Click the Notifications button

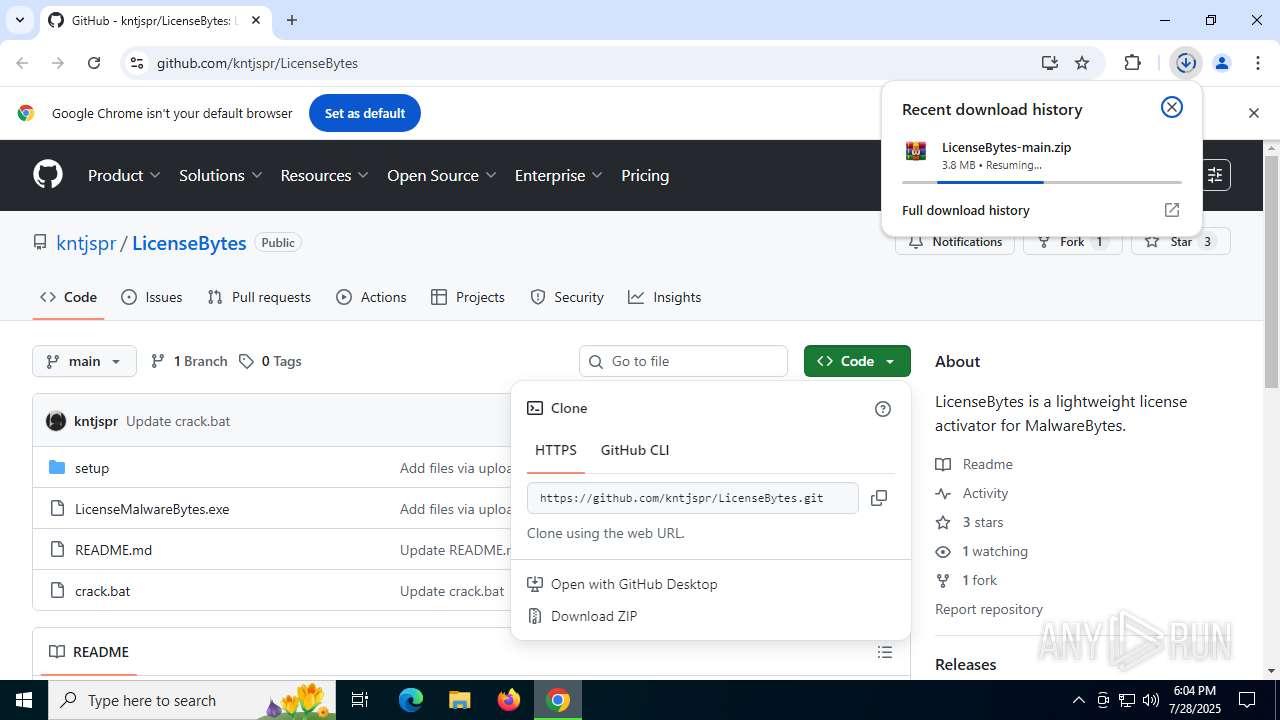pos(955,242)
